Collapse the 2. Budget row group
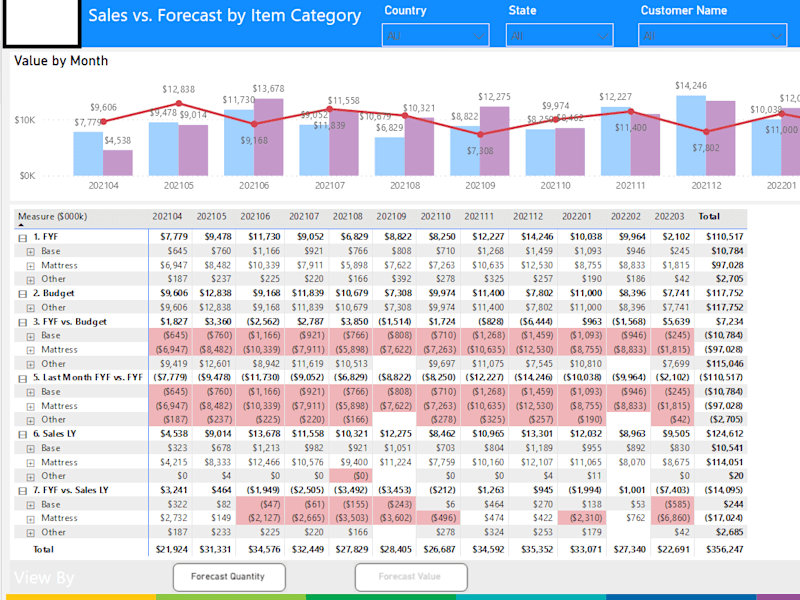This screenshot has width=800, height=600. coord(22,294)
